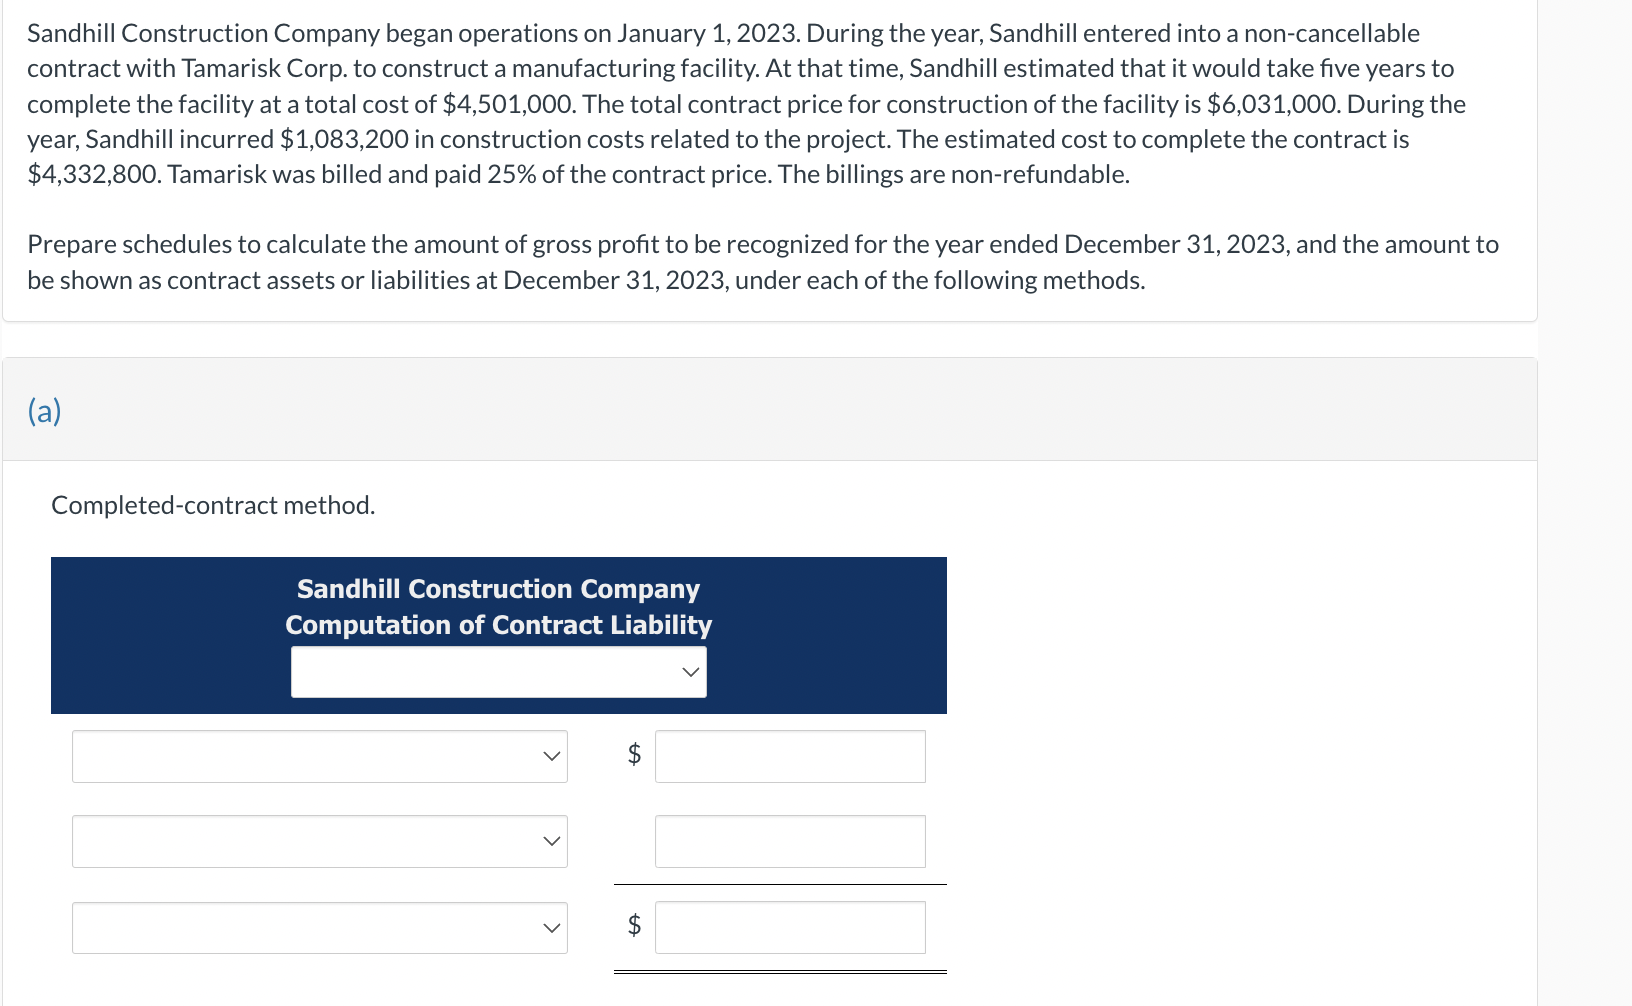Click inside the bottom total input field

[x=789, y=927]
